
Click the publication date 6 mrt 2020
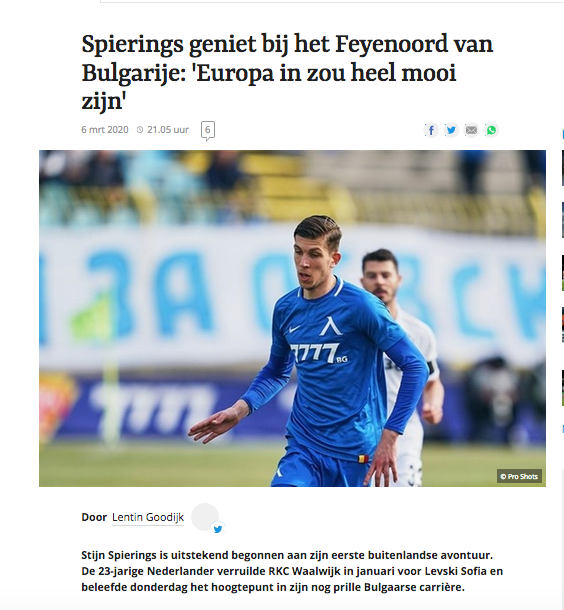[105, 130]
